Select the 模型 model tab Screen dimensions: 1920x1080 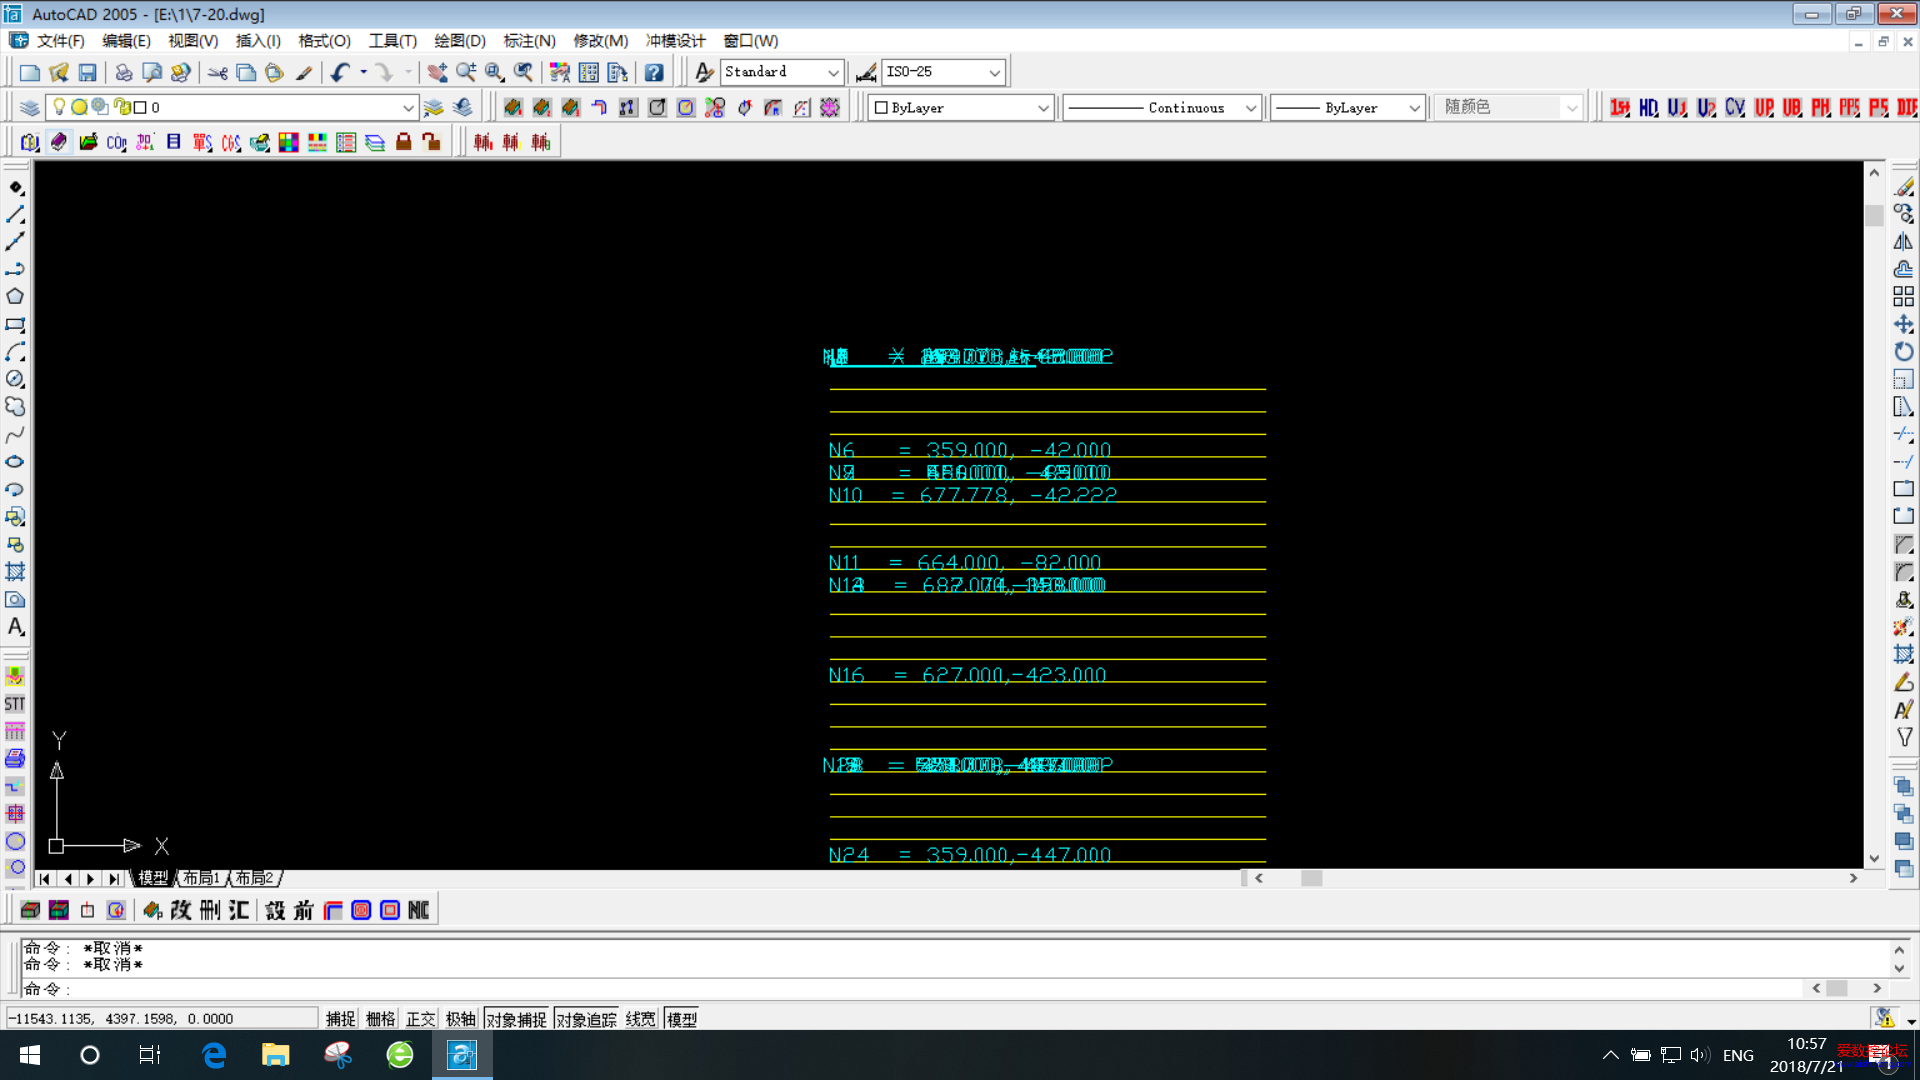tap(153, 878)
